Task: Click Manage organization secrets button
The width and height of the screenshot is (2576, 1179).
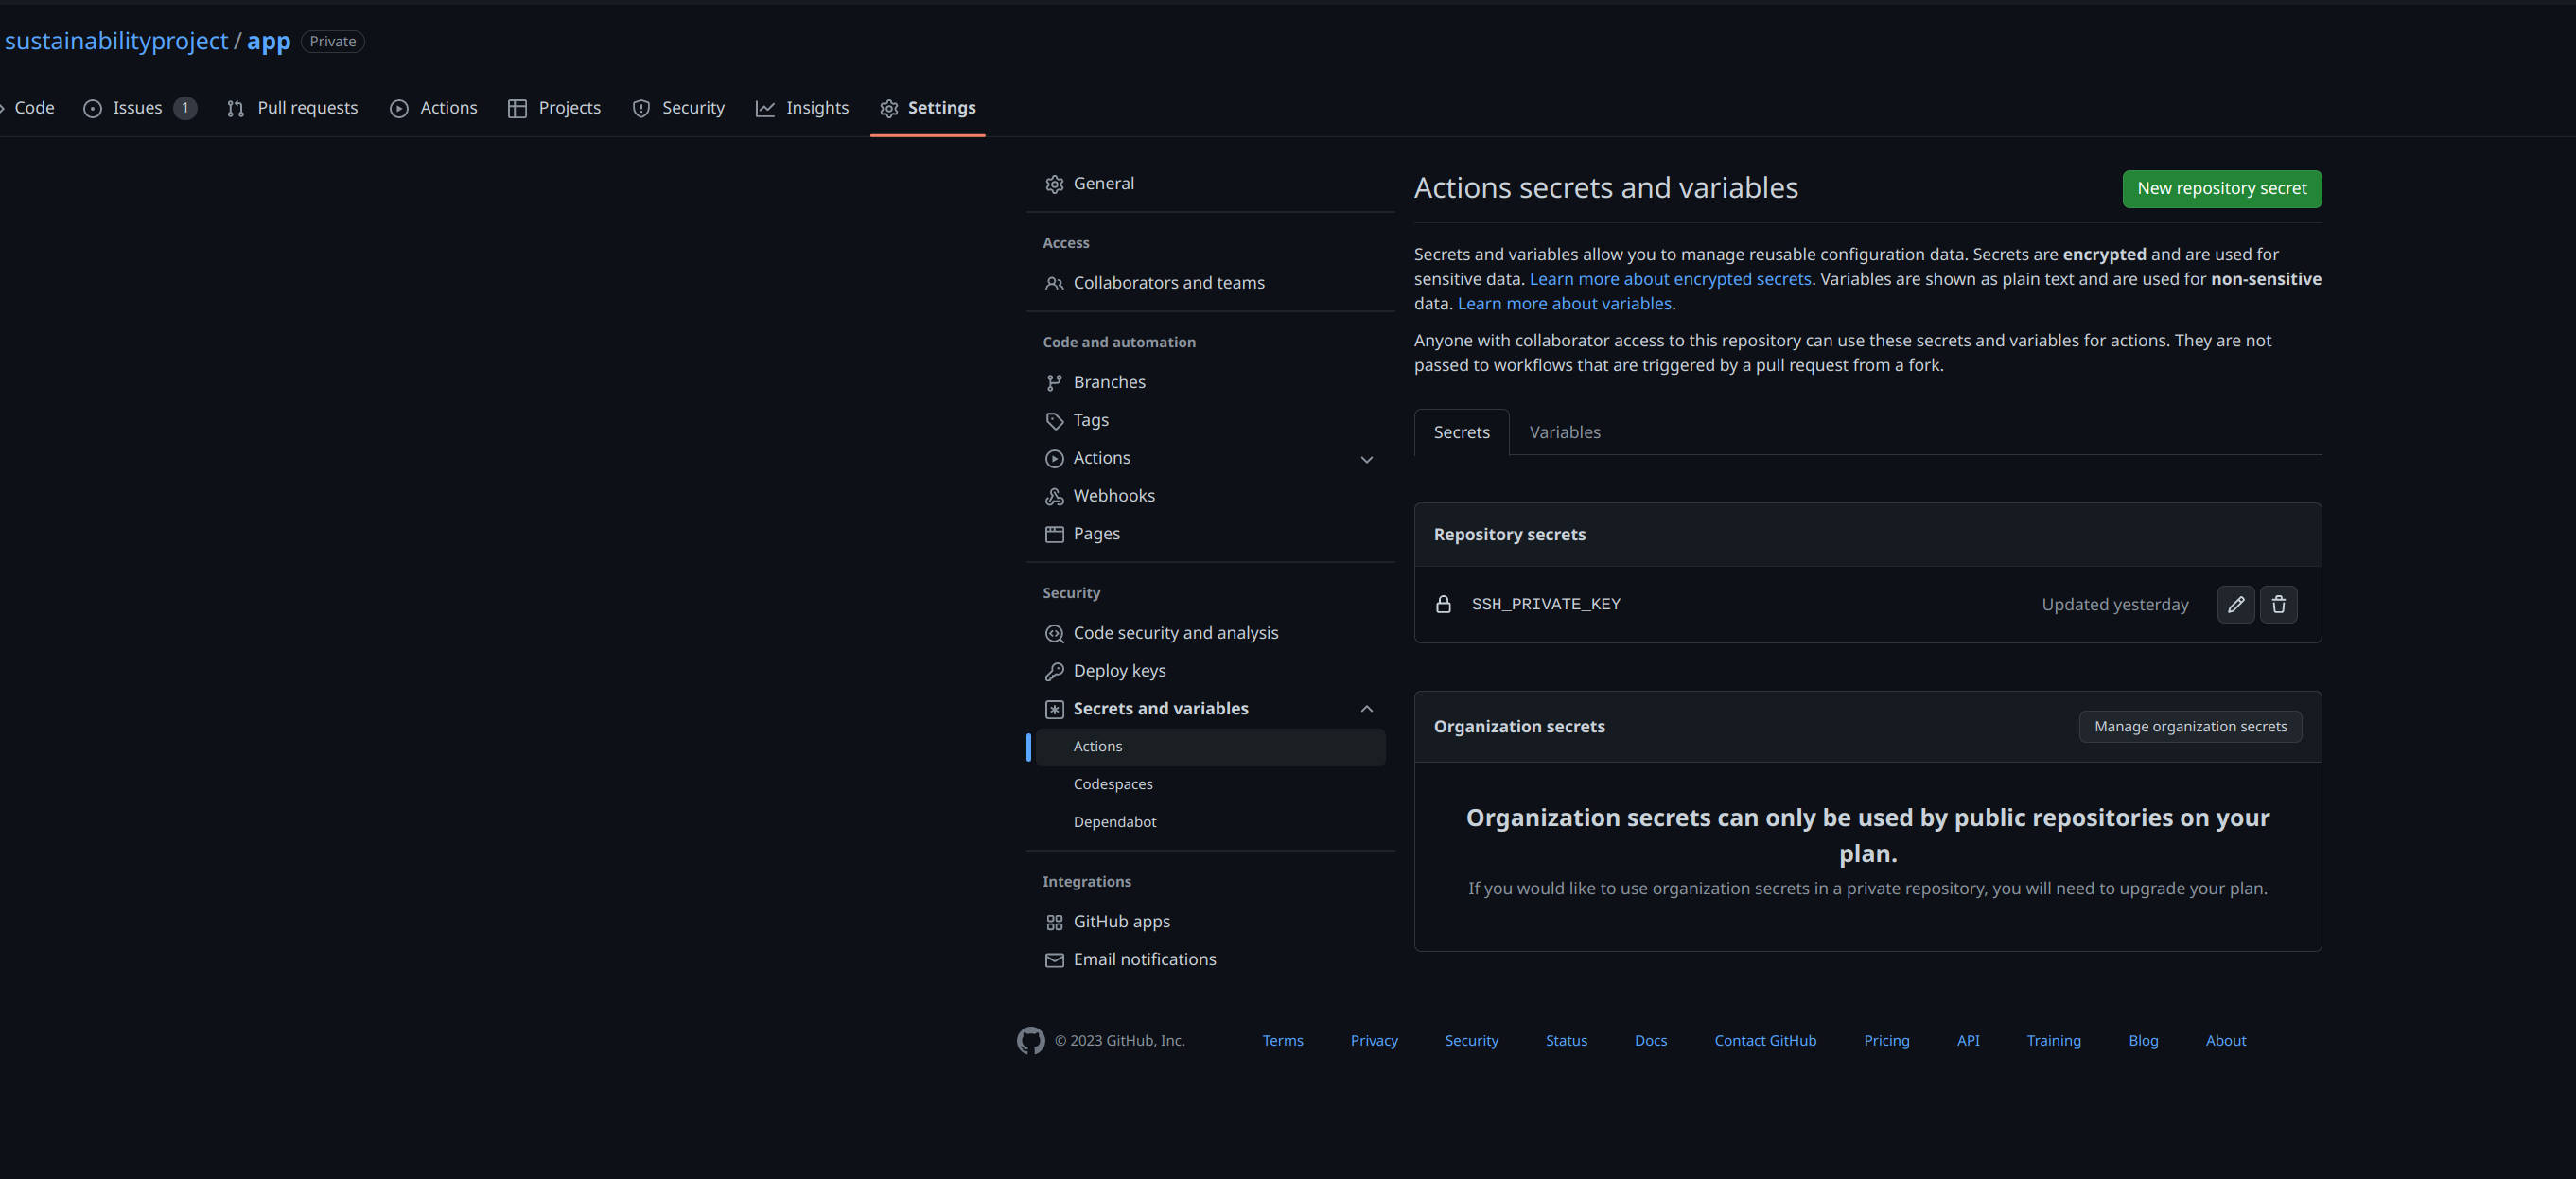Action: click(2190, 726)
